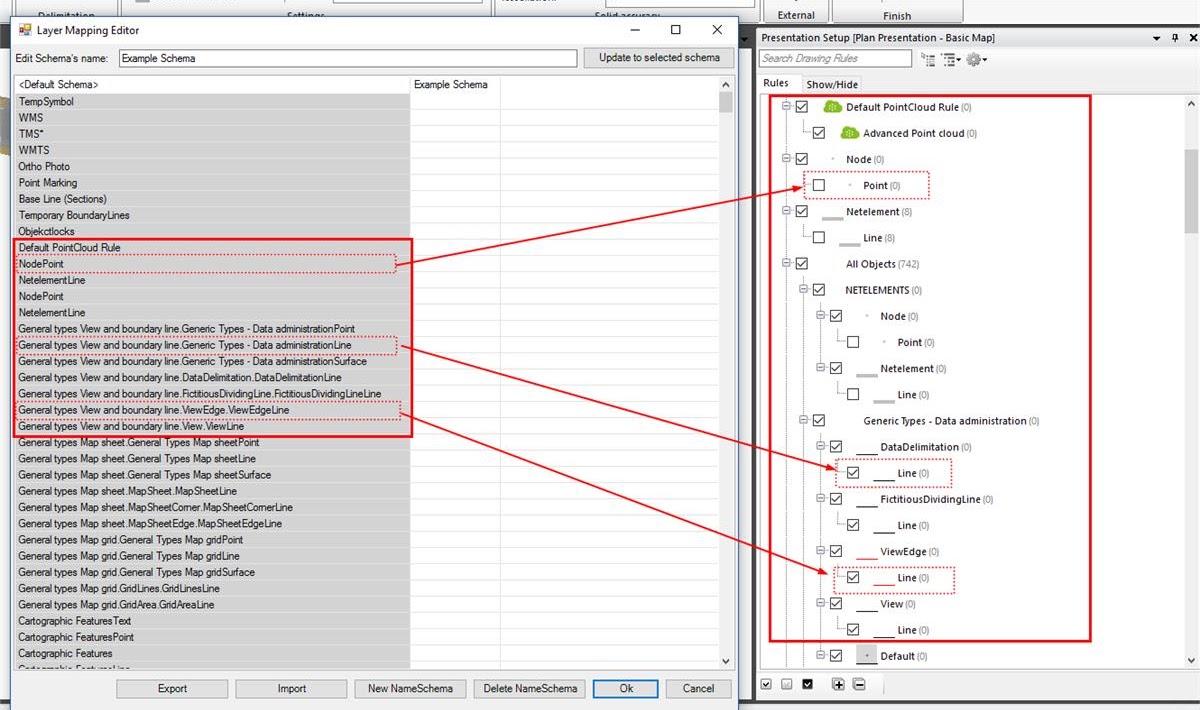Toggle the Default PointCloud Rule checkbox
This screenshot has height=710, width=1200.
[802, 106]
